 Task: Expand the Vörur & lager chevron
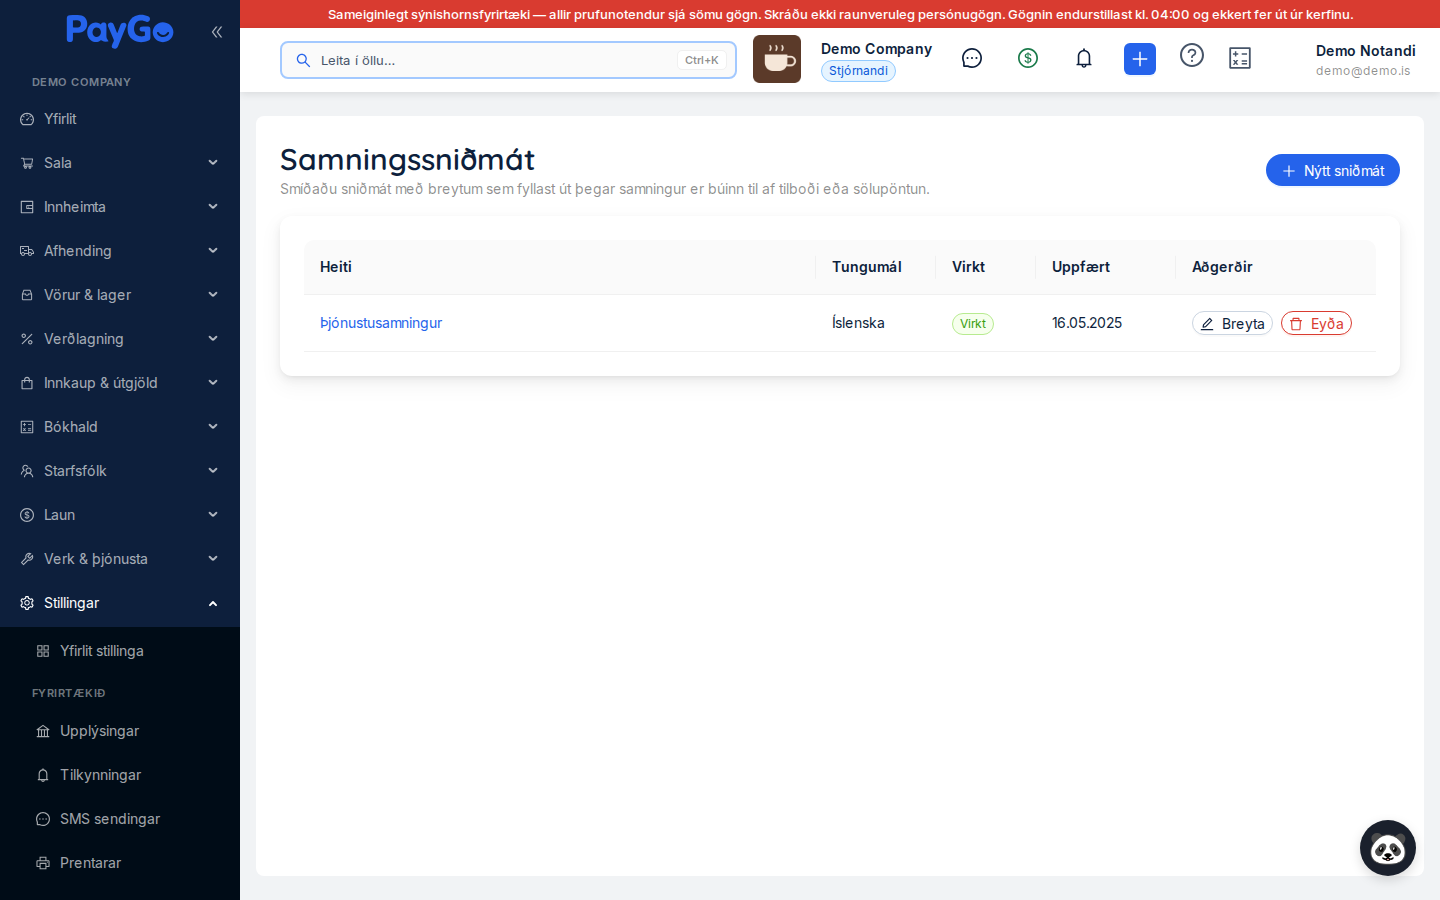click(x=213, y=295)
